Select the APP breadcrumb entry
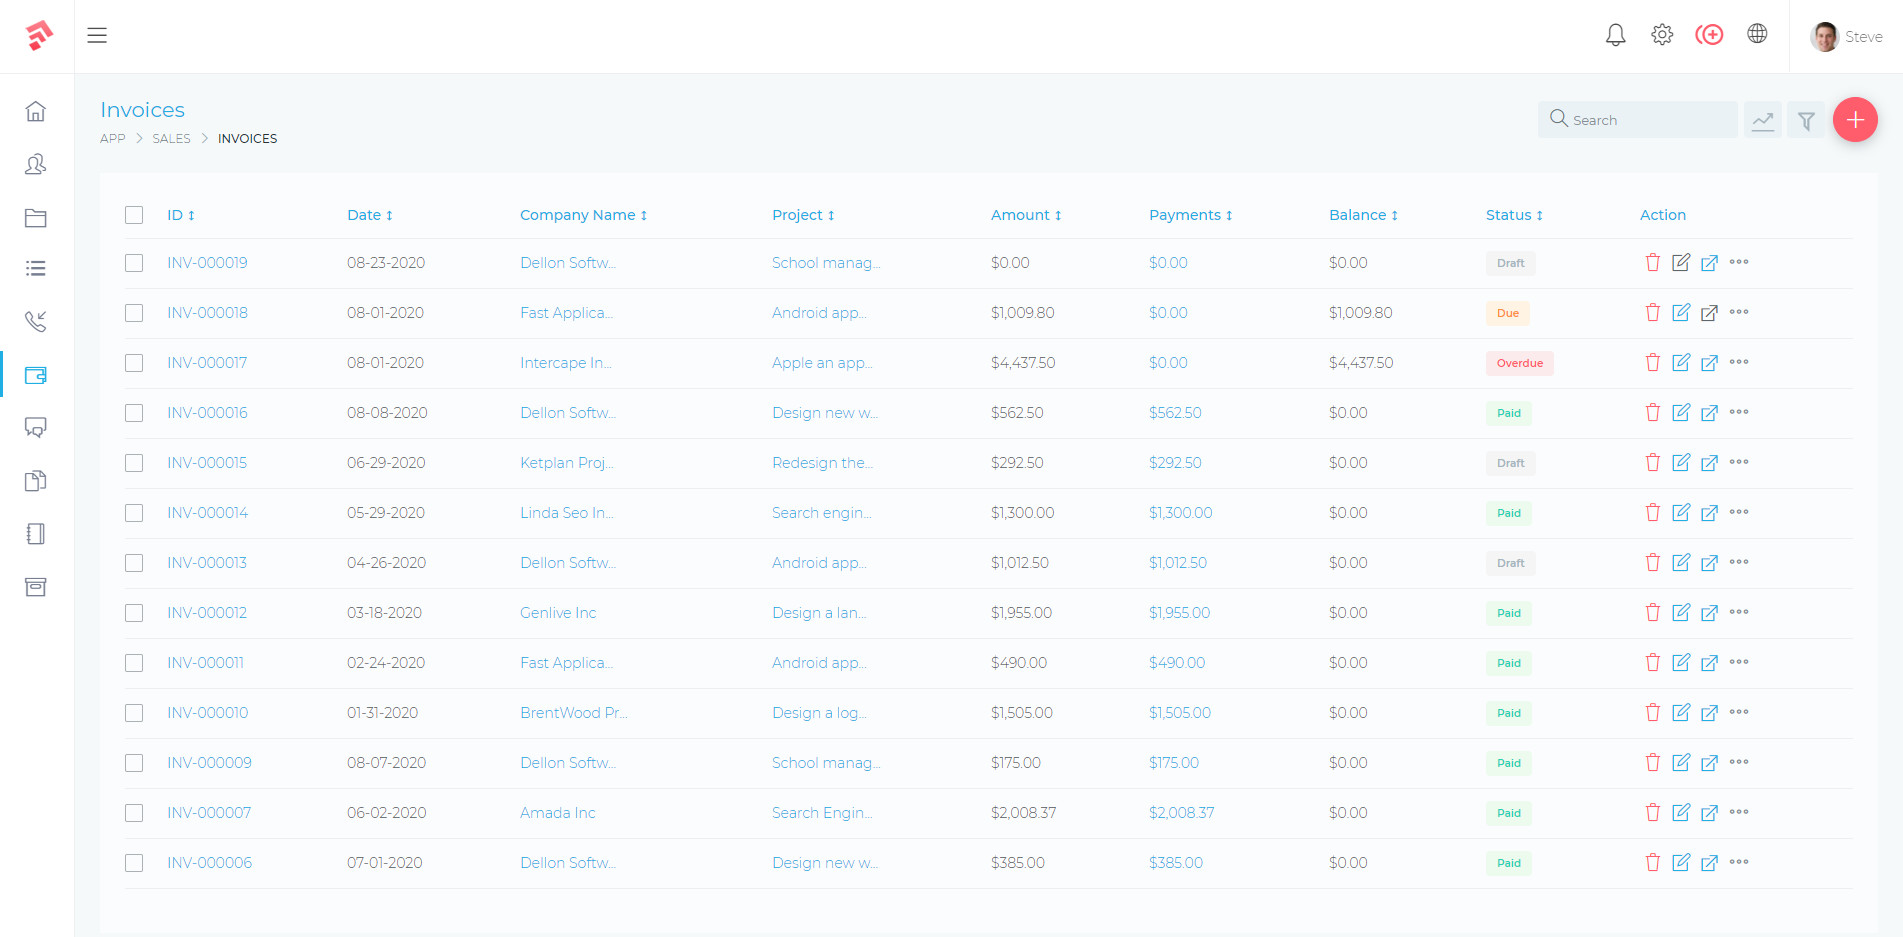Viewport: 1903px width, 937px height. point(113,138)
